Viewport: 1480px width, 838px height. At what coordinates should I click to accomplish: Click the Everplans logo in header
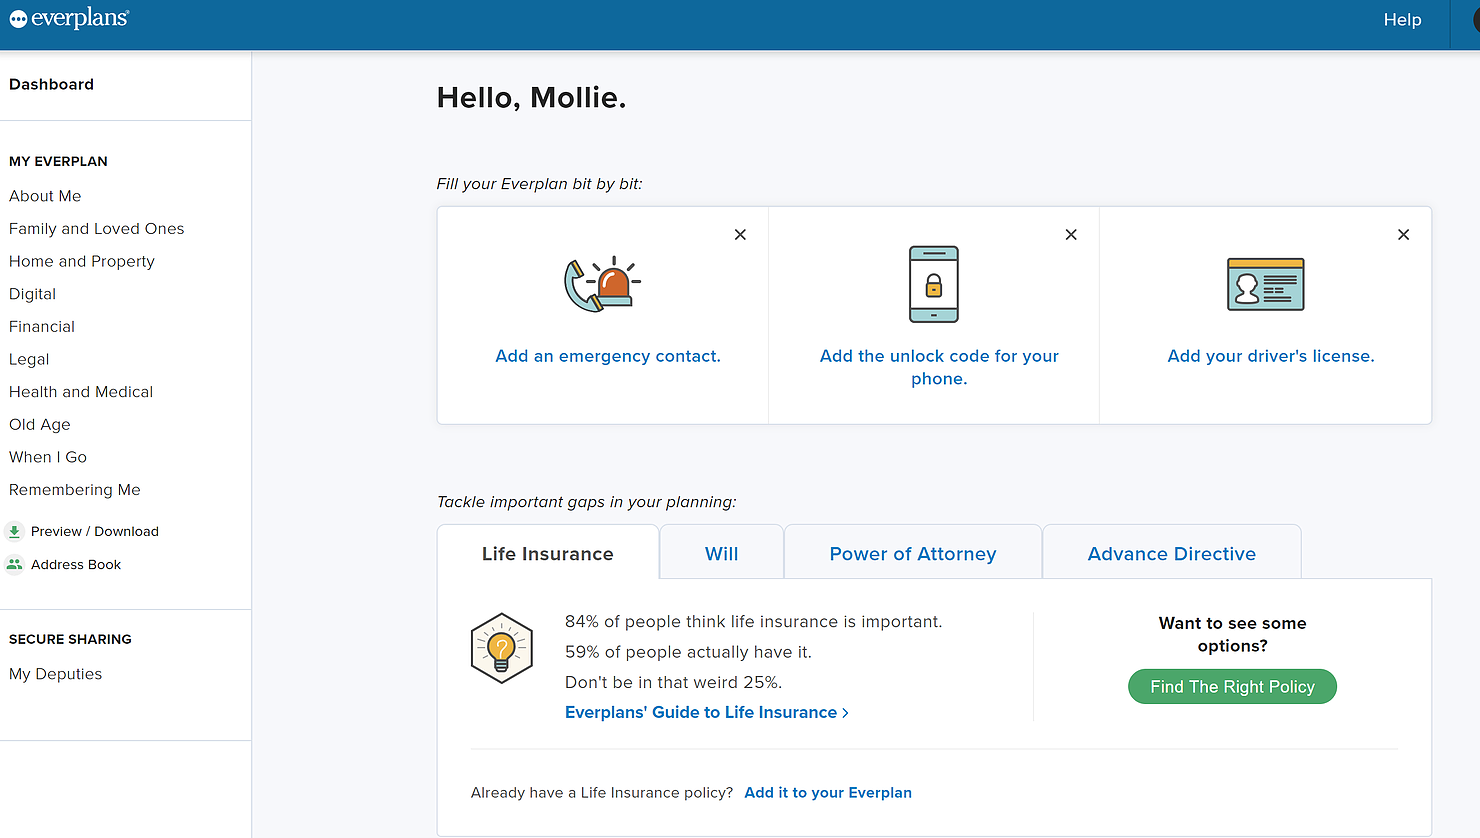point(69,19)
